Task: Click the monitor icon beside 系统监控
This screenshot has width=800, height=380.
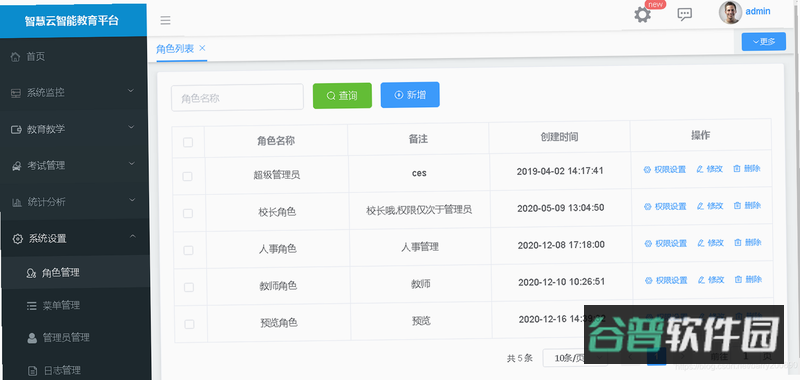Action: (16, 93)
